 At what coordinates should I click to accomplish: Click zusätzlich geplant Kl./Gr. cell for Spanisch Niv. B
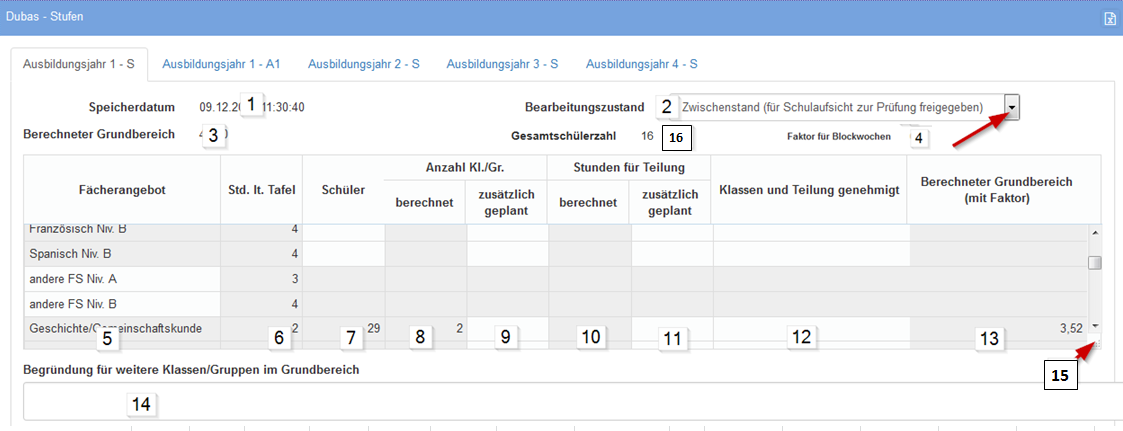(x=506, y=254)
